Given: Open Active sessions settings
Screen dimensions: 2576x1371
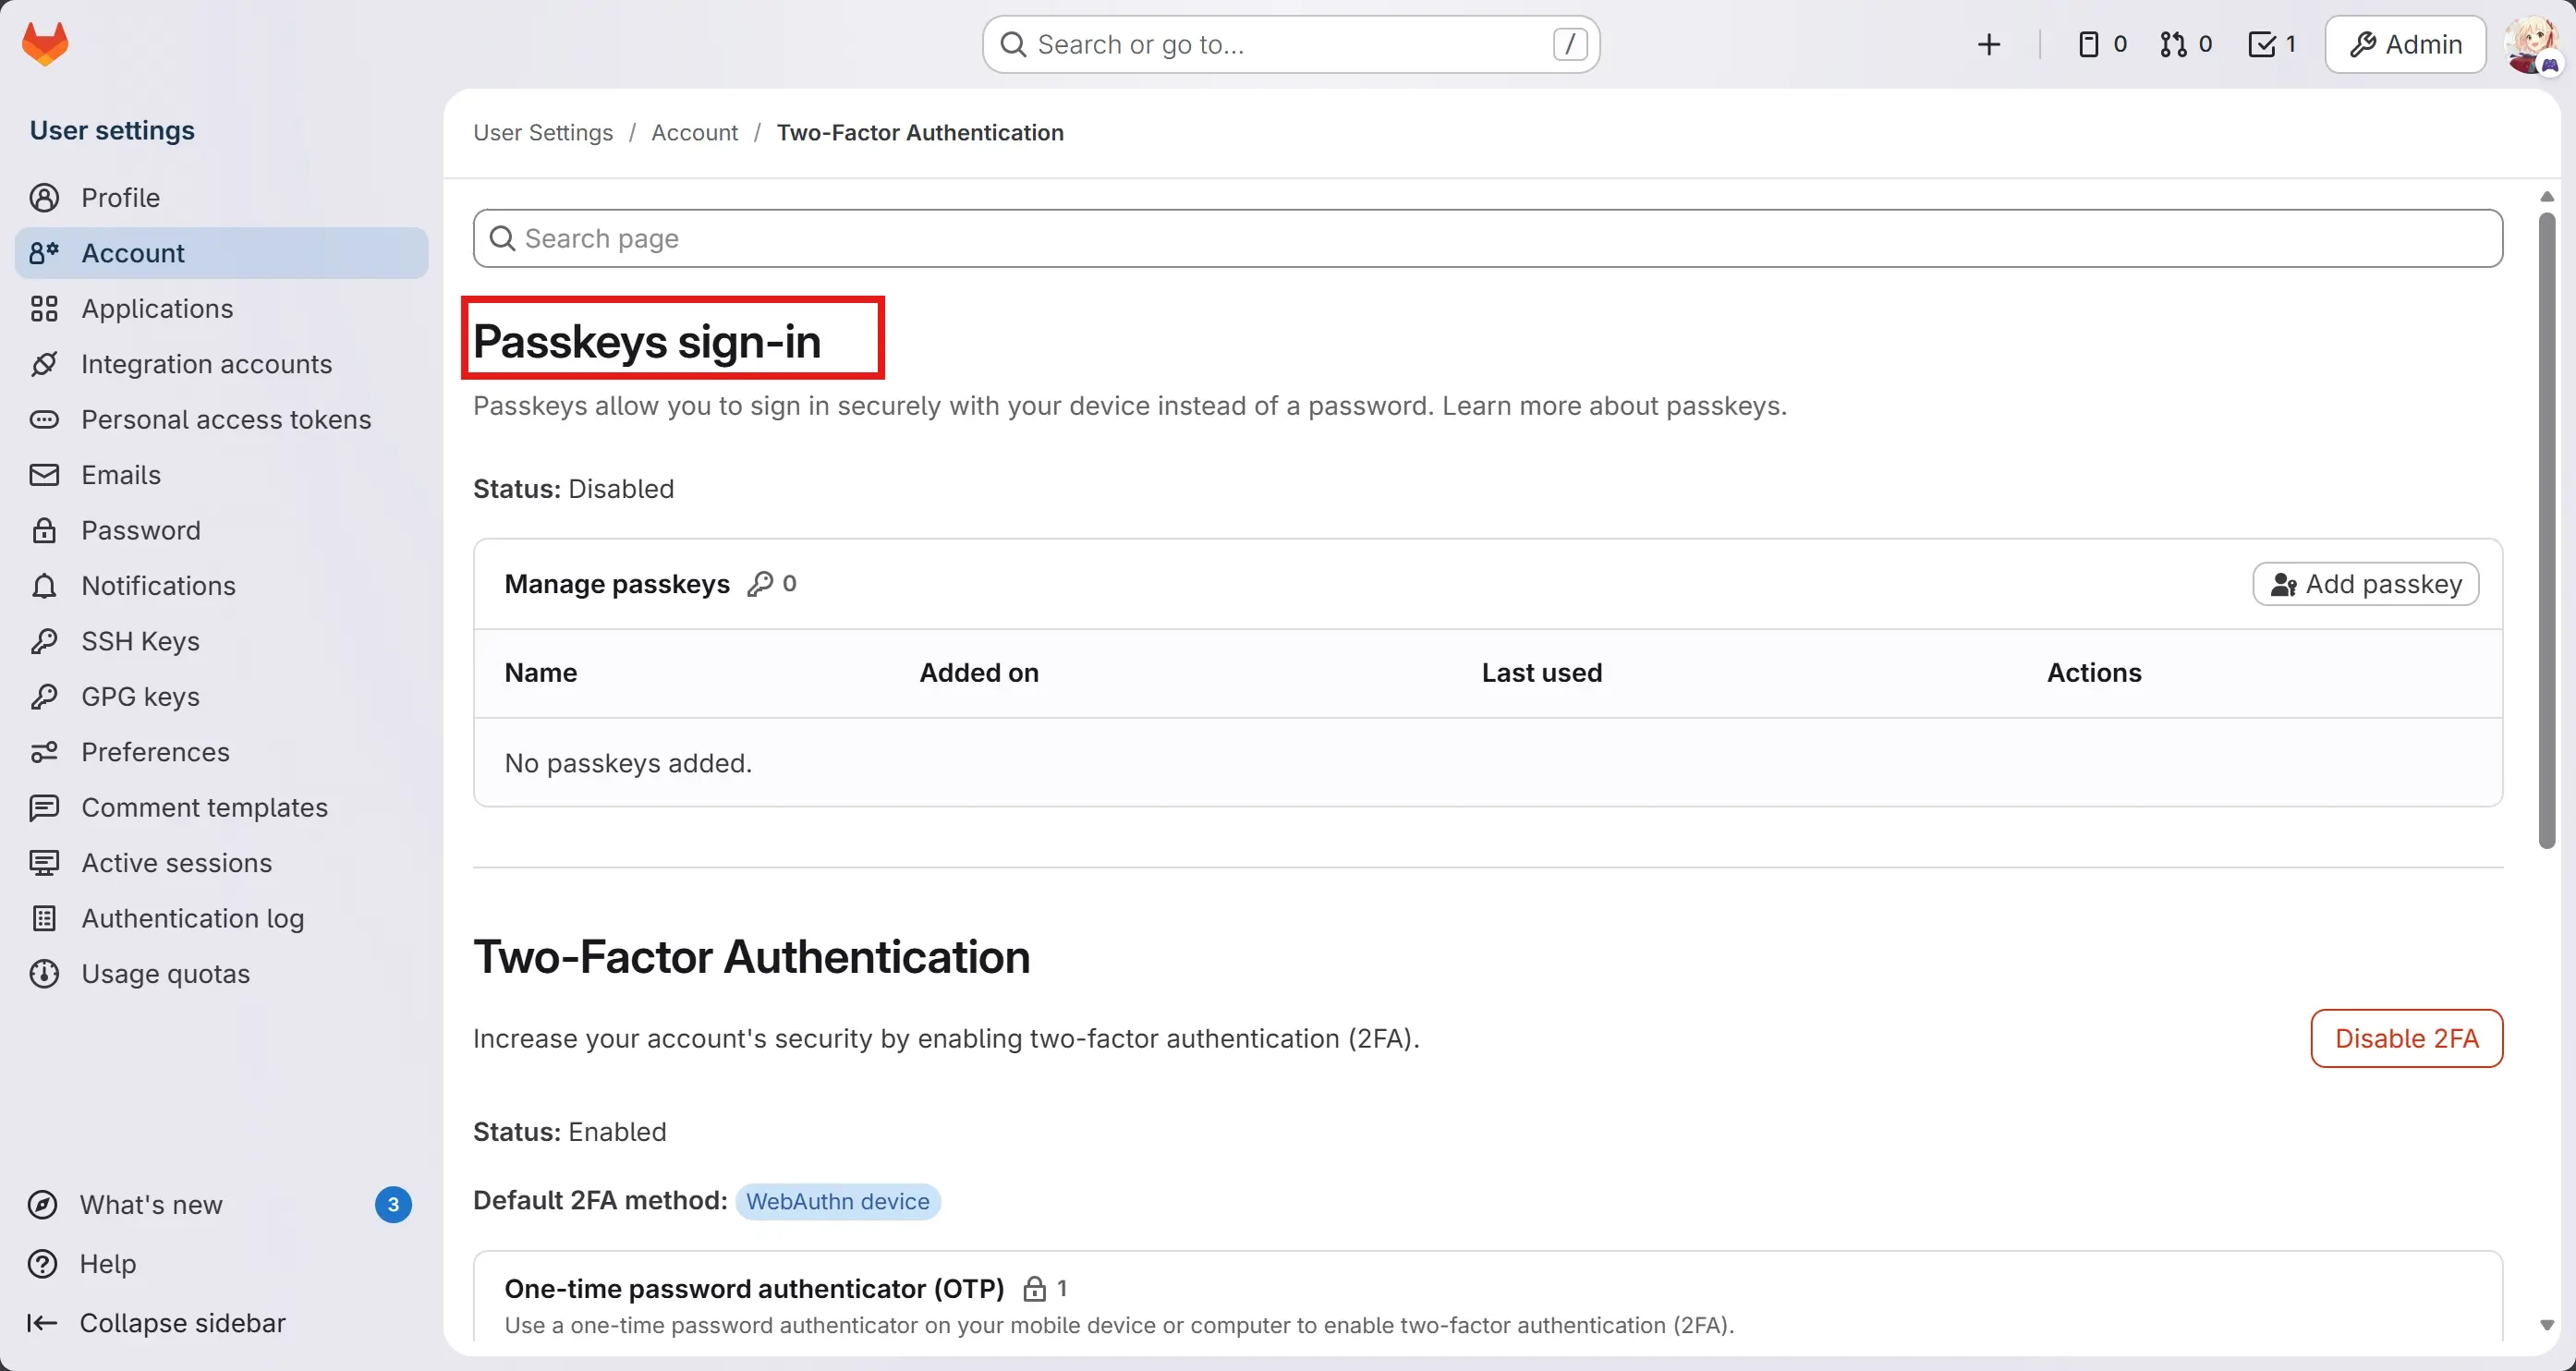Looking at the screenshot, I should [176, 863].
